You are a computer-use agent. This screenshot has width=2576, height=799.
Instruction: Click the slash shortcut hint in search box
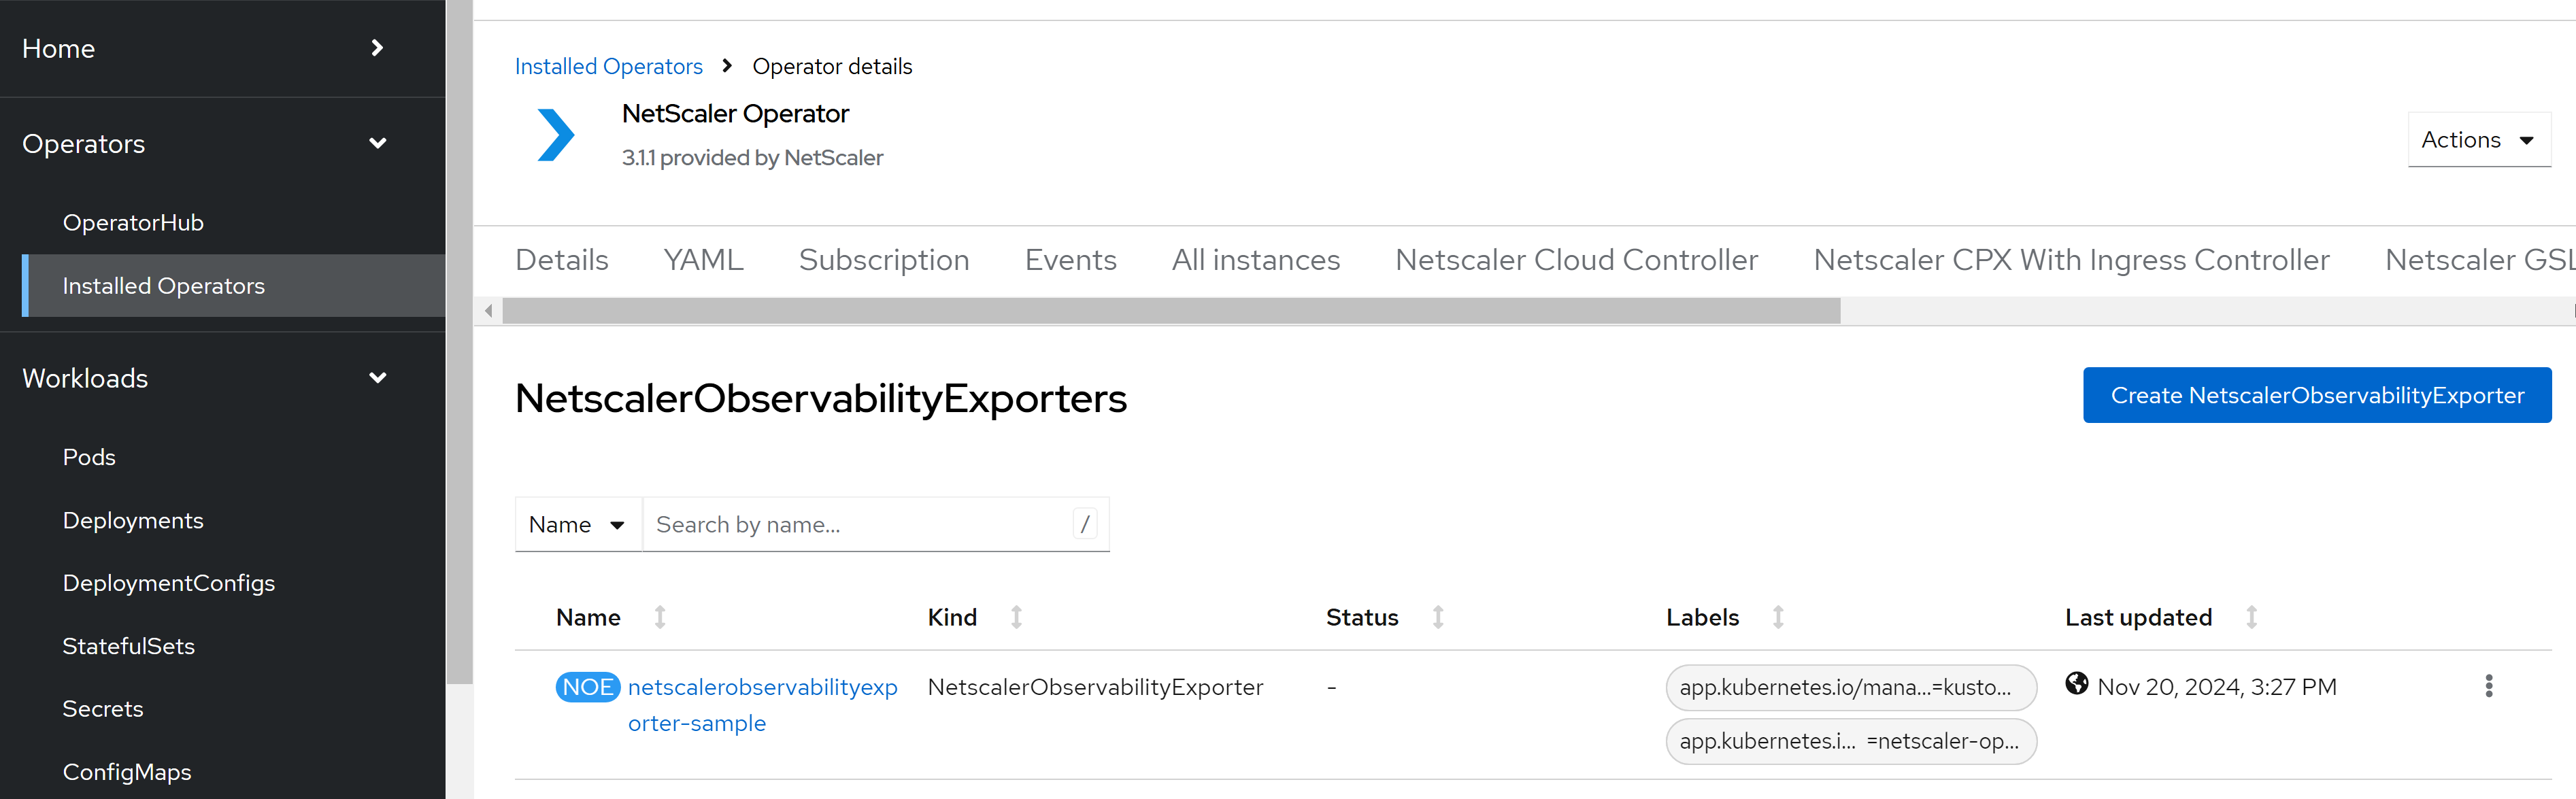1085,524
